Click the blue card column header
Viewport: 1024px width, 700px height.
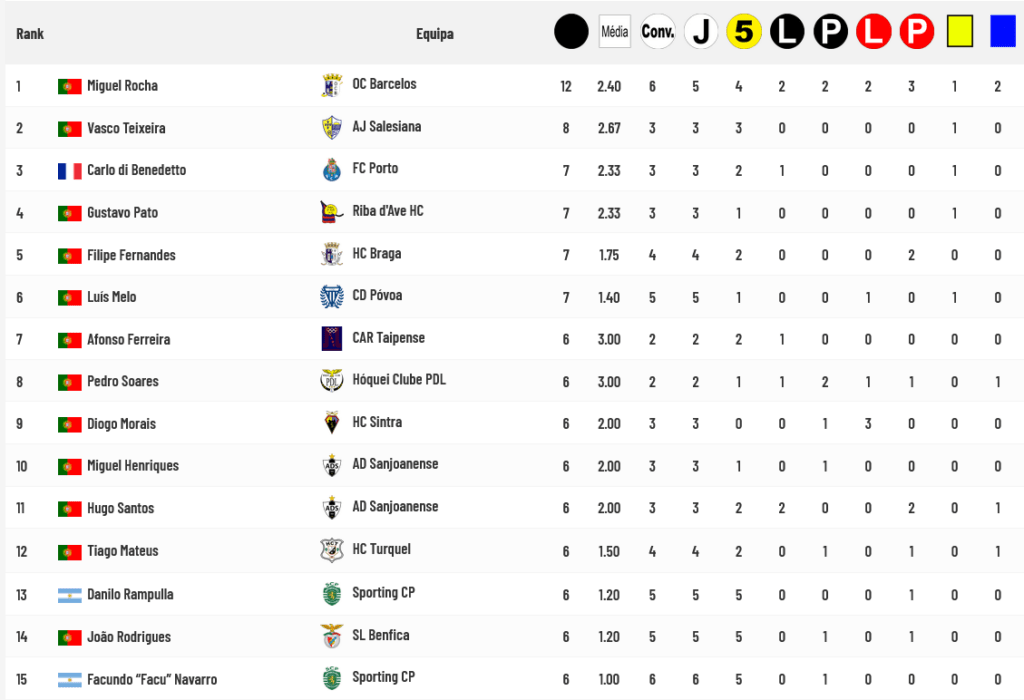pos(1003,33)
